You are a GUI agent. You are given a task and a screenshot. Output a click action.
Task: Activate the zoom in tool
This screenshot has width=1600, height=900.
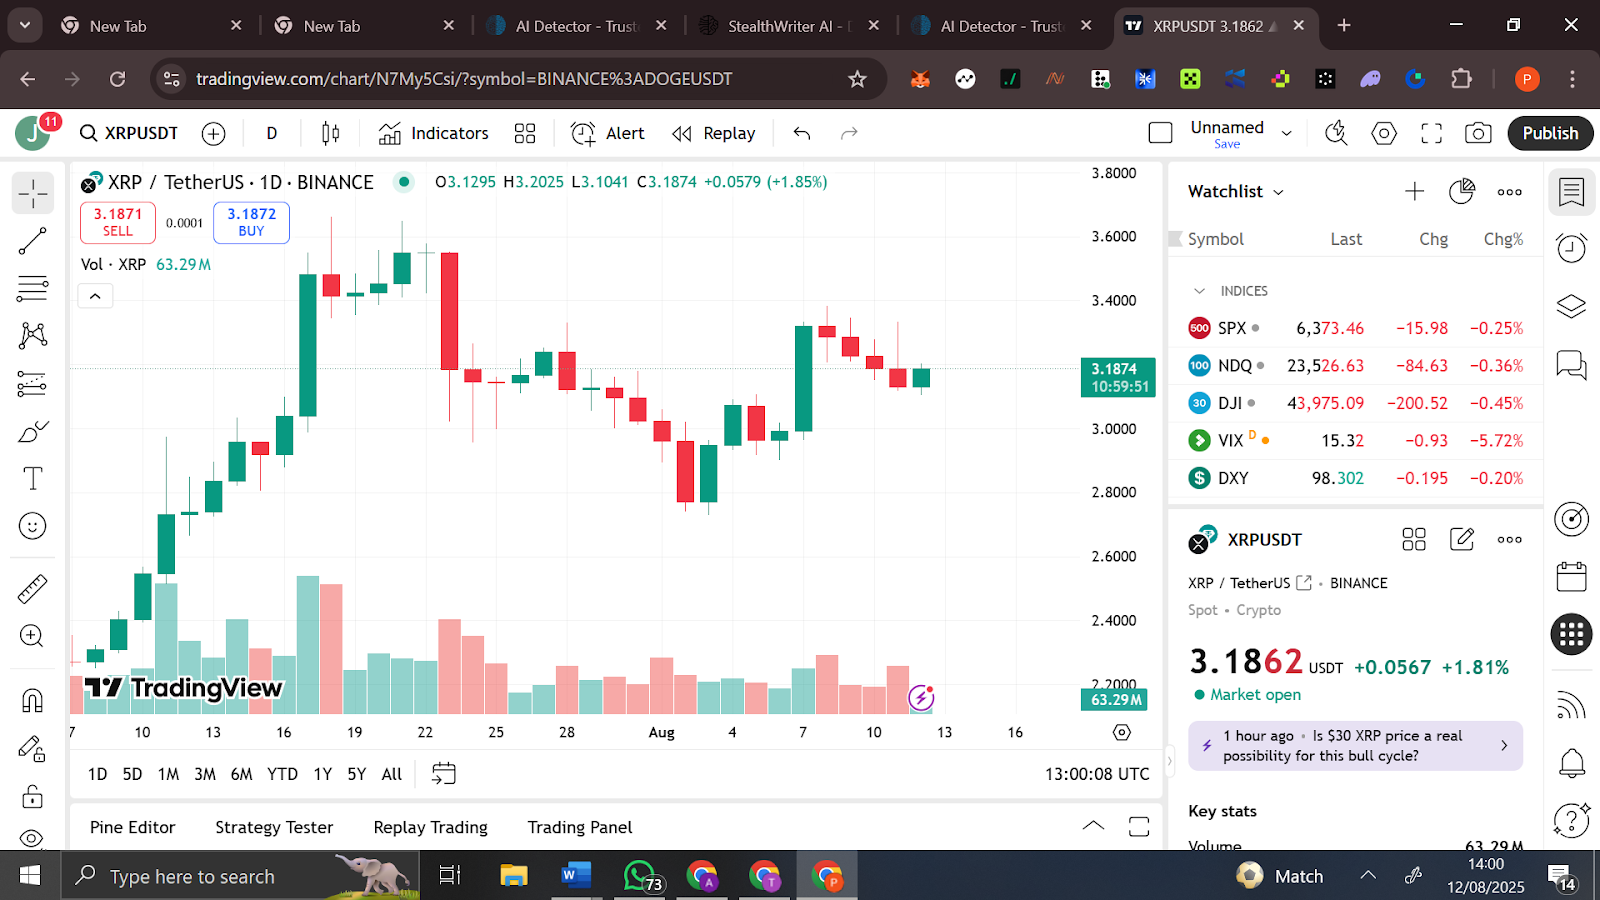[33, 636]
